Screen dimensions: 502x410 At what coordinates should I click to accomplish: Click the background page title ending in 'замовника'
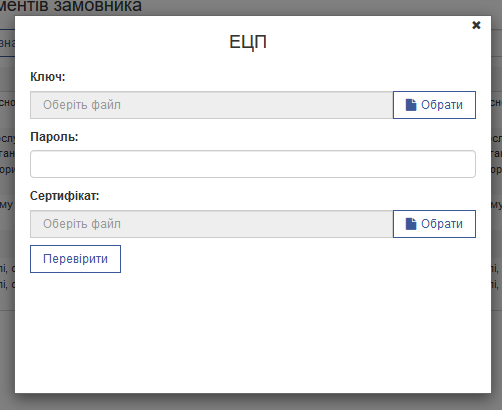coord(71,6)
